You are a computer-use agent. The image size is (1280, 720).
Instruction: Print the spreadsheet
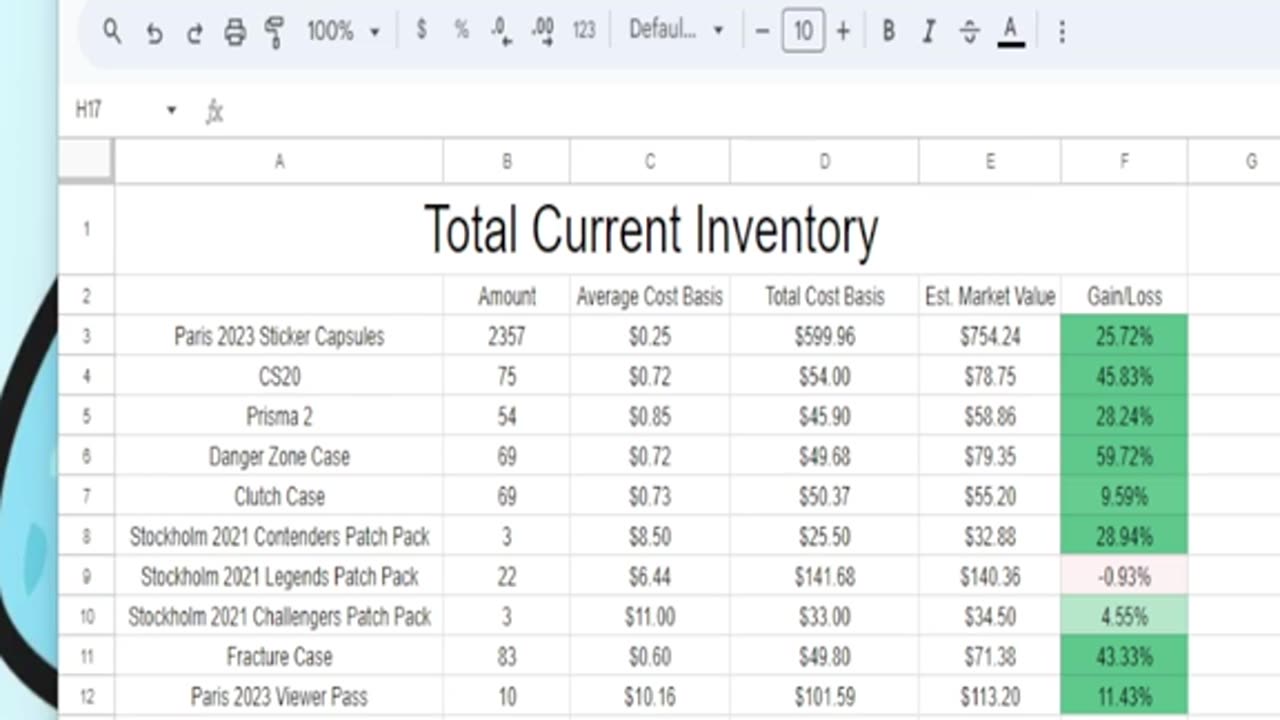pyautogui.click(x=235, y=32)
